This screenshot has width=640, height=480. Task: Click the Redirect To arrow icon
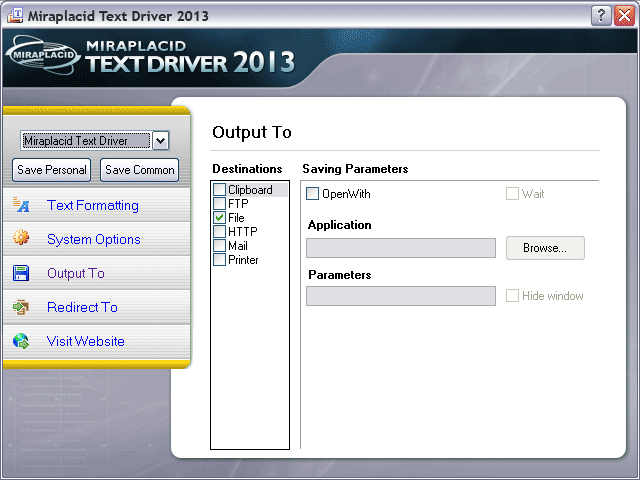(21, 307)
